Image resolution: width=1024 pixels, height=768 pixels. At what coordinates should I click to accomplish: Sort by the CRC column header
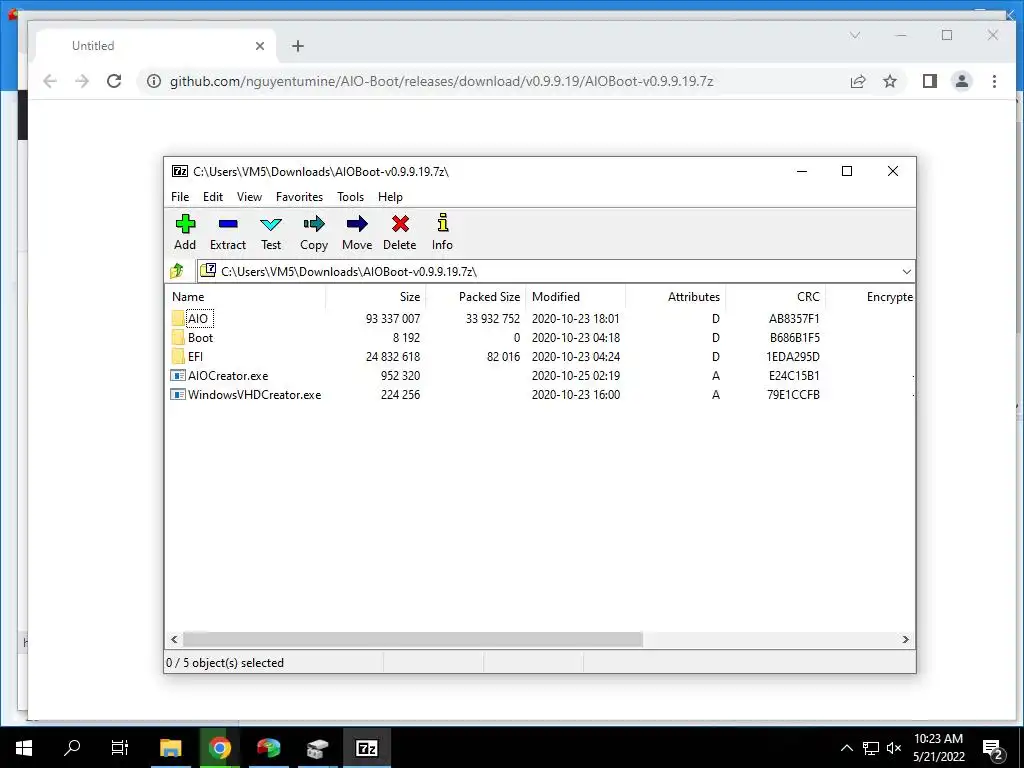(x=775, y=296)
